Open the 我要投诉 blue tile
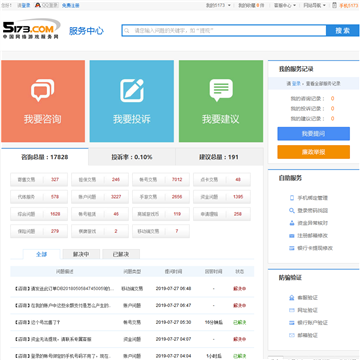Screen dimensions: 360x360 [x=132, y=101]
